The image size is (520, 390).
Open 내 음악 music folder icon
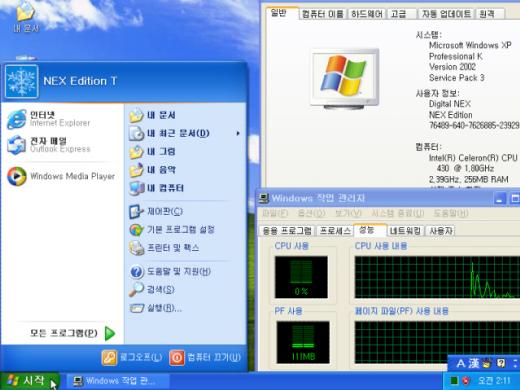click(136, 170)
